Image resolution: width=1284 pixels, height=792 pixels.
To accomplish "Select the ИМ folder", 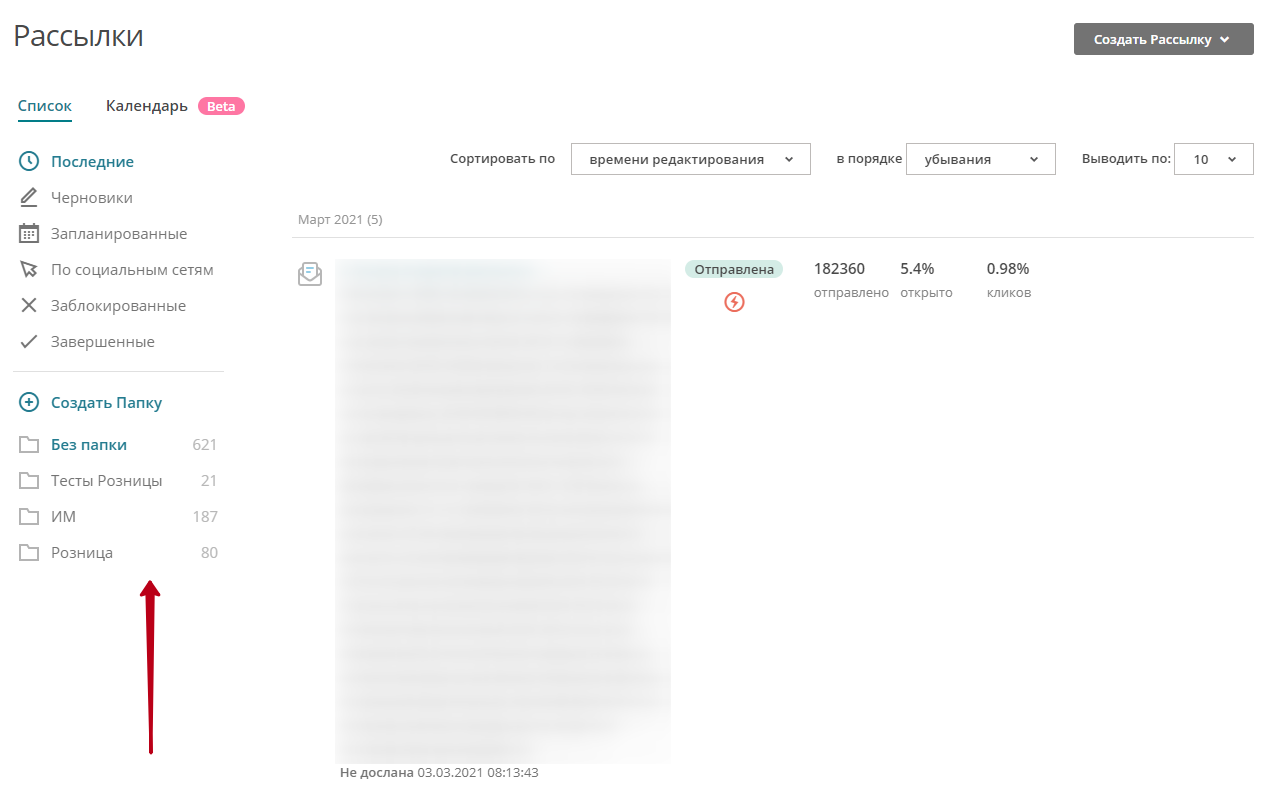I will [x=63, y=517].
